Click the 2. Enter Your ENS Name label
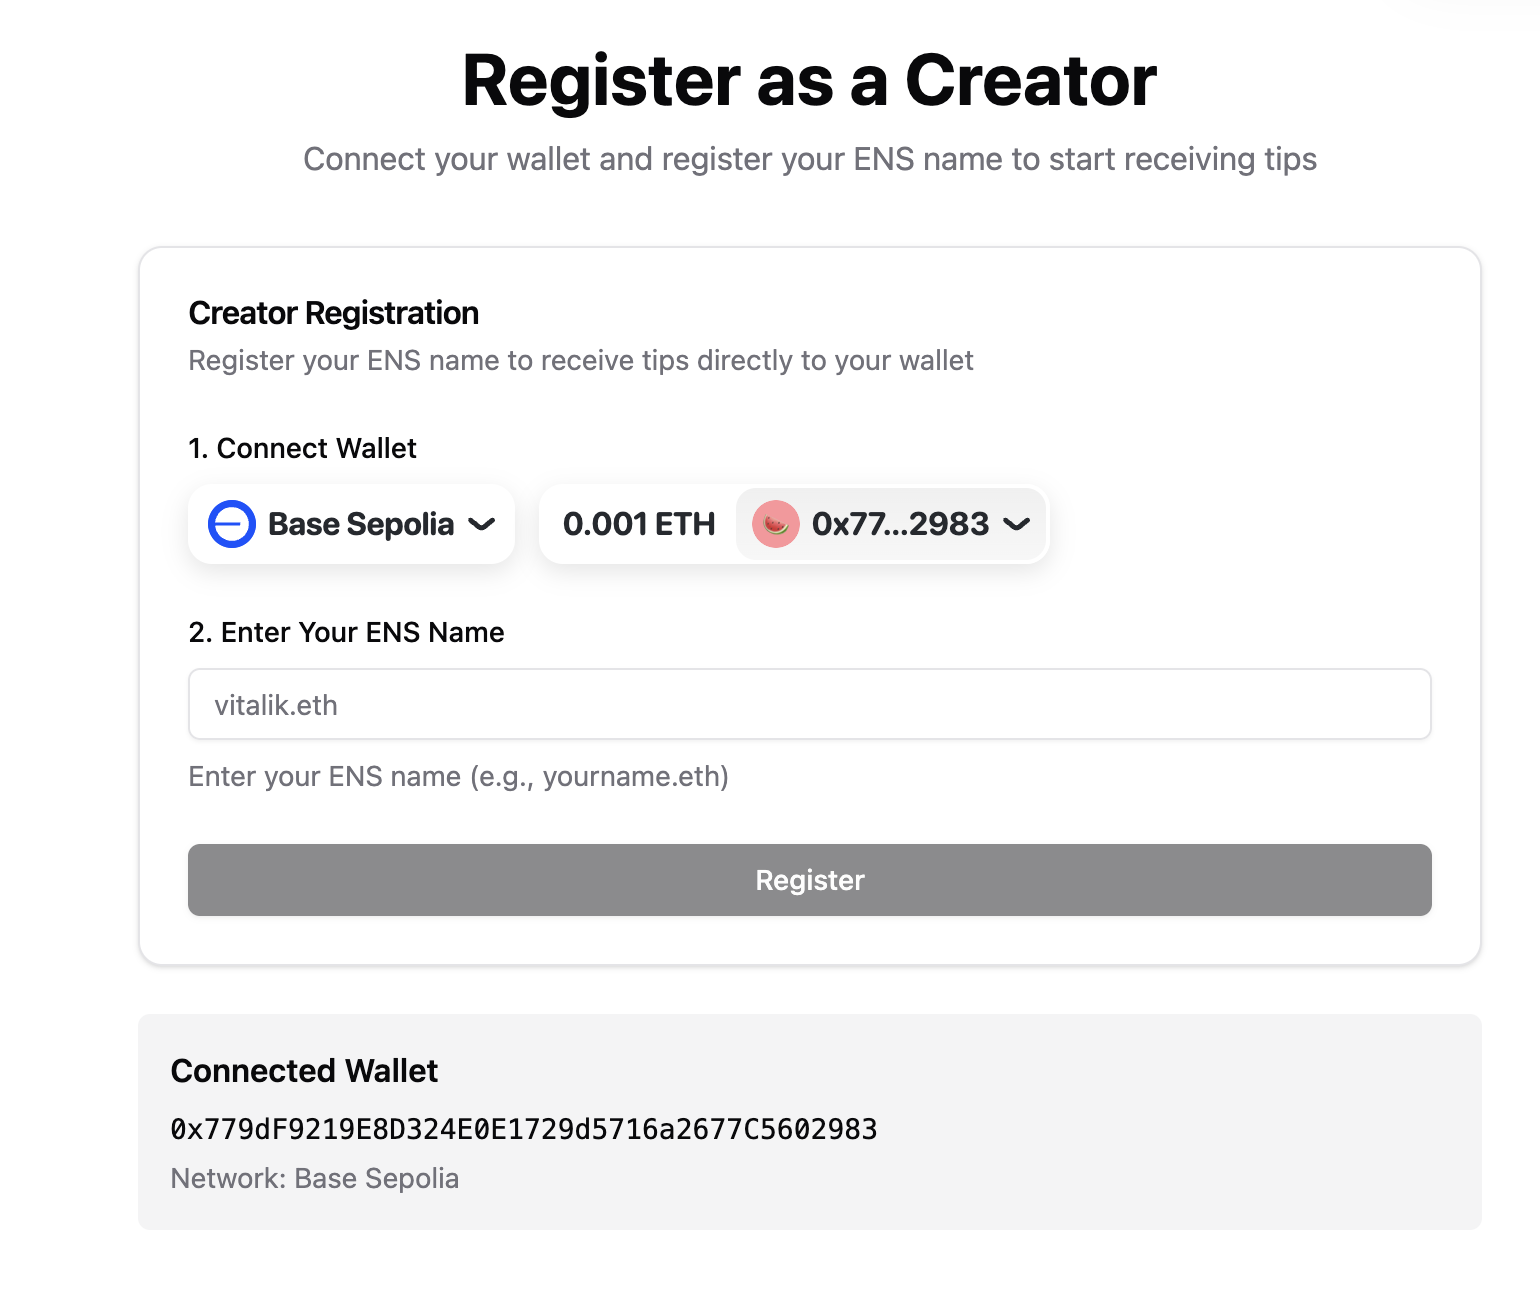Screen dimensions: 1540x1304 click(x=345, y=632)
